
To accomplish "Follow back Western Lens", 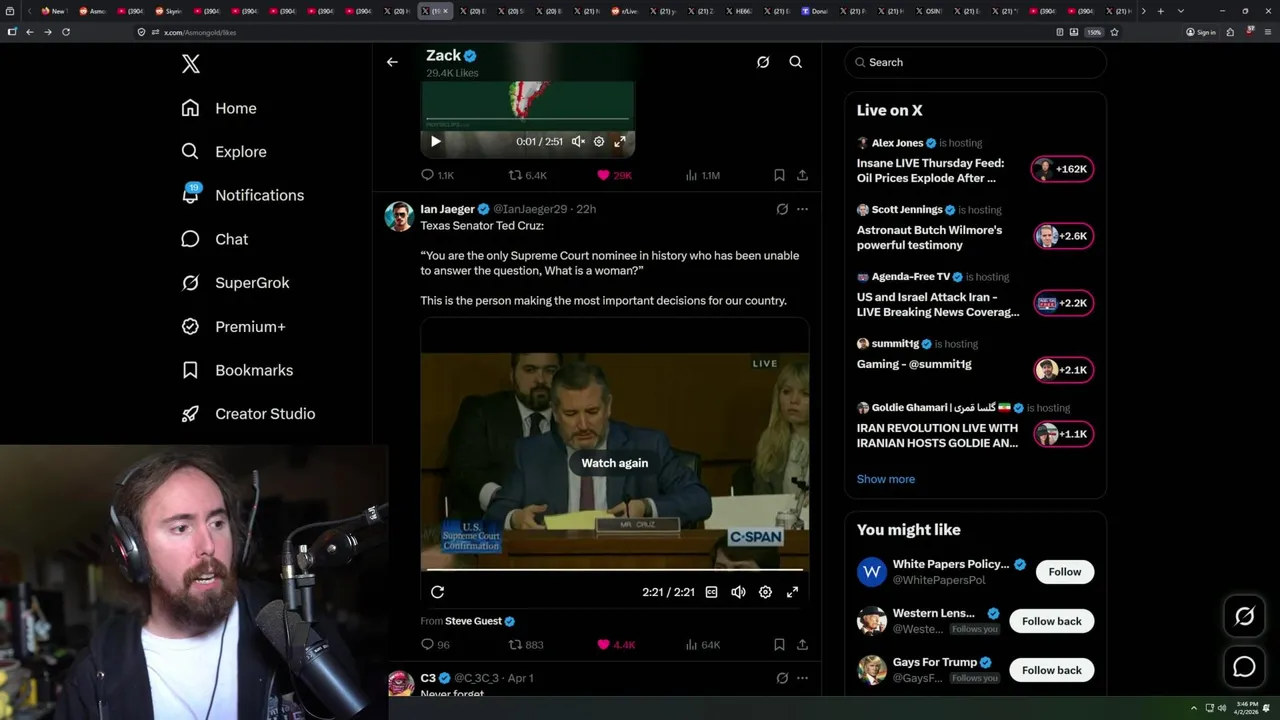I will click(x=1052, y=621).
